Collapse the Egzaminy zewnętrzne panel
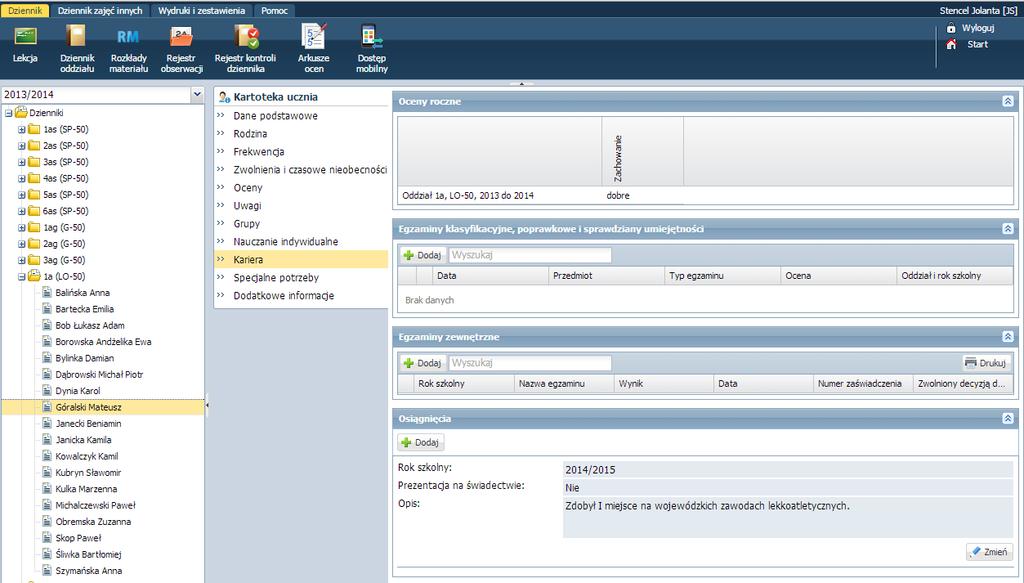This screenshot has width=1024, height=583. point(1008,337)
